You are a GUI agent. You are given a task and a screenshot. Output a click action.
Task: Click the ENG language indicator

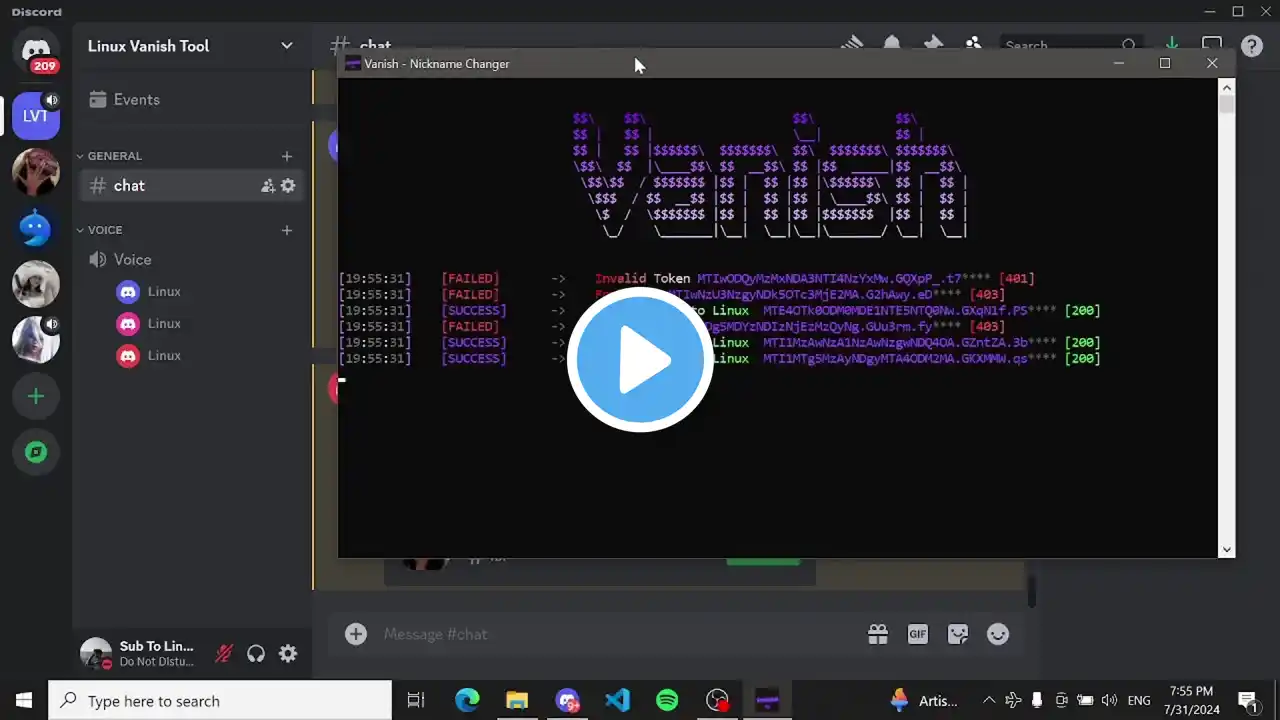coord(1139,701)
